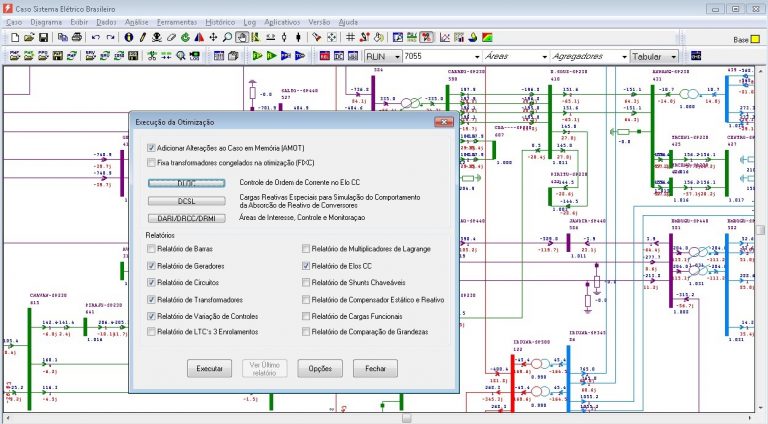Uncheck Adicionar Alterações ao Caso em Memória
The image size is (768, 424).
(x=152, y=147)
